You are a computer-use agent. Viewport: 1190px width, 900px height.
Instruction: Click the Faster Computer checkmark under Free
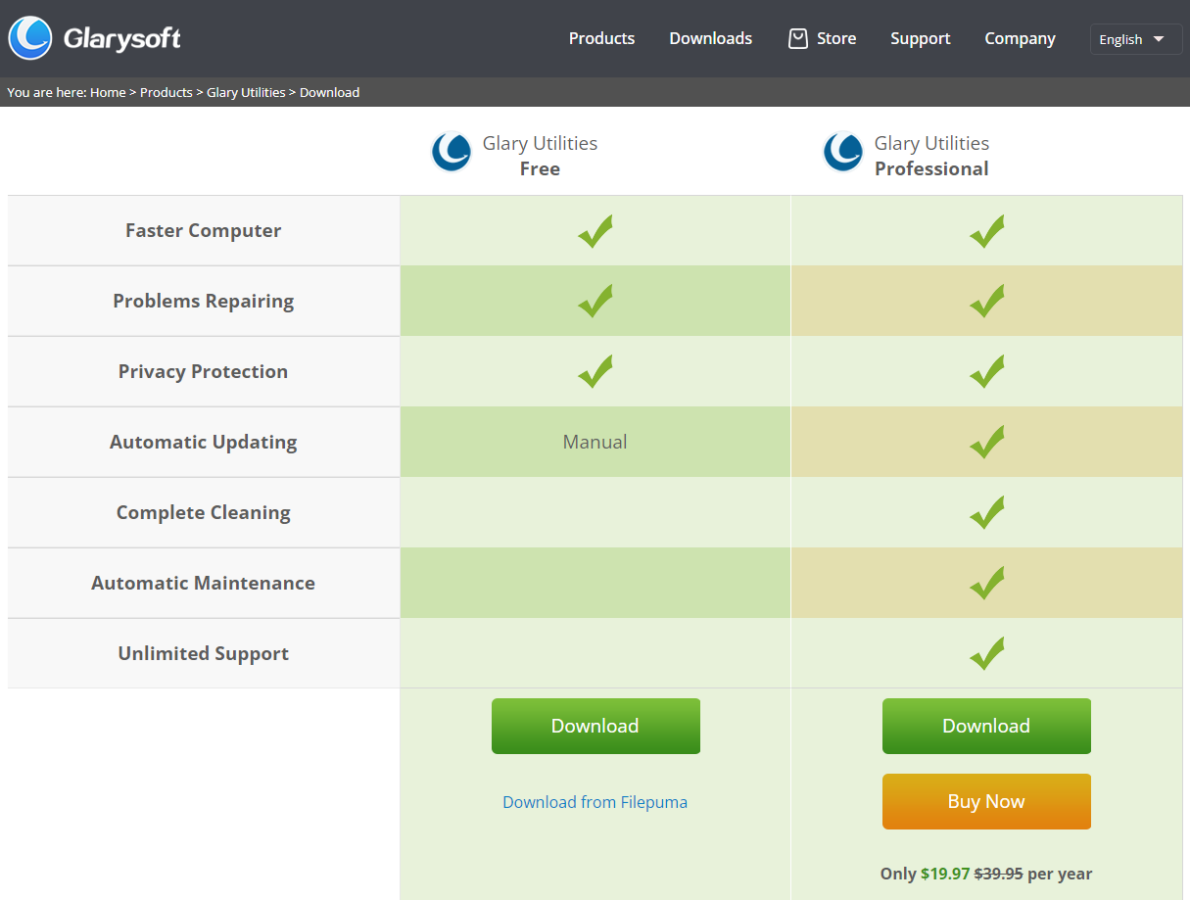pyautogui.click(x=595, y=231)
